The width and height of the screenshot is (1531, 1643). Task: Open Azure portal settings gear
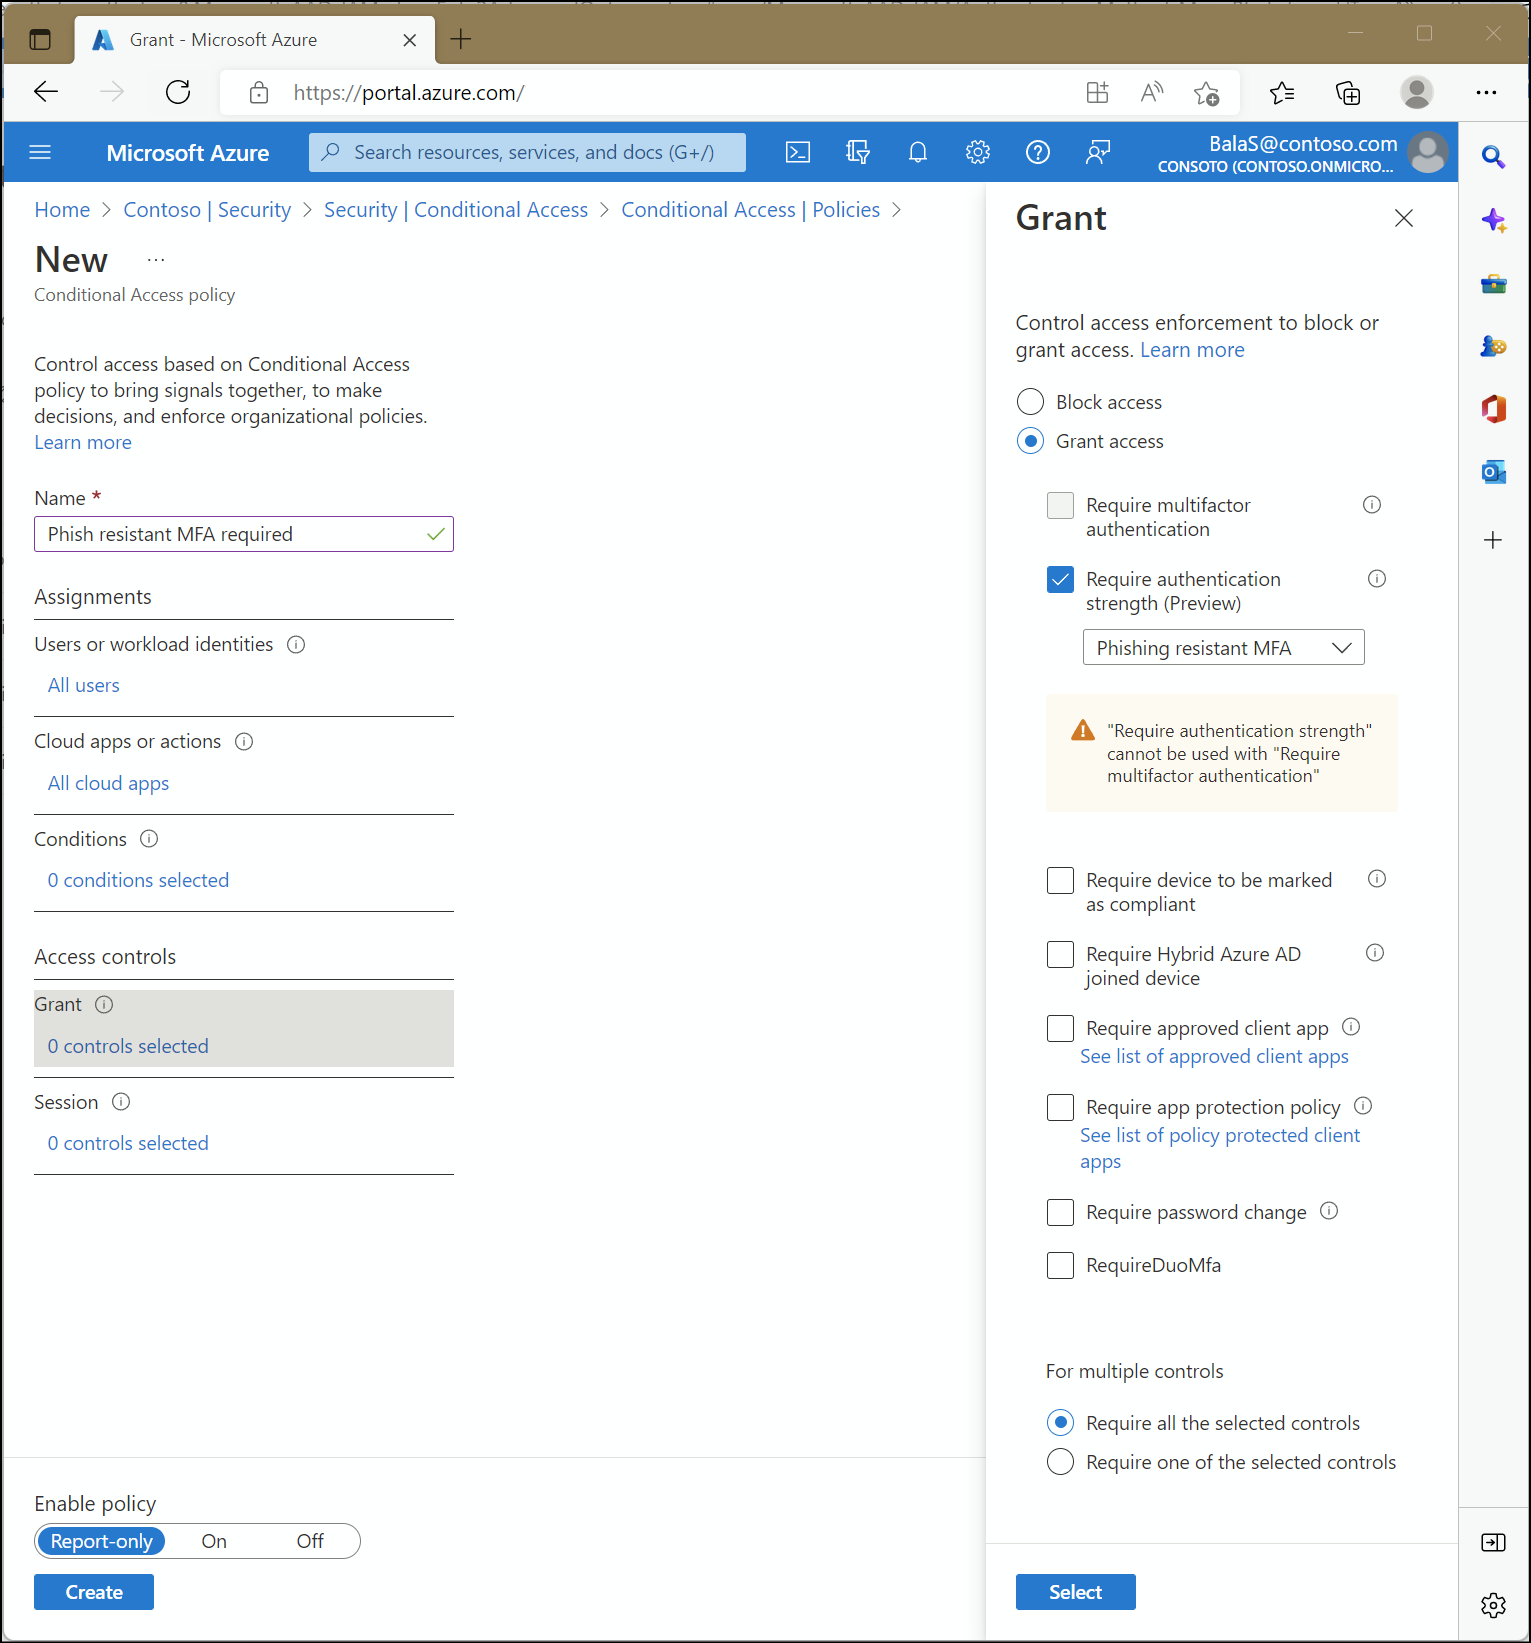point(977,152)
